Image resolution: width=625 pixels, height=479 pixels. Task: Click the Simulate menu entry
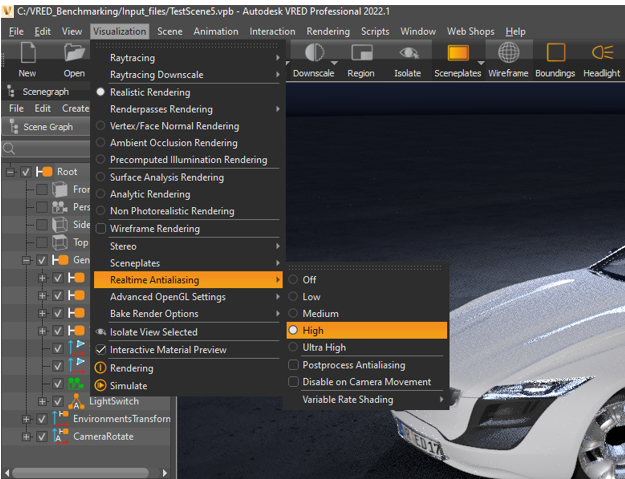(x=128, y=385)
